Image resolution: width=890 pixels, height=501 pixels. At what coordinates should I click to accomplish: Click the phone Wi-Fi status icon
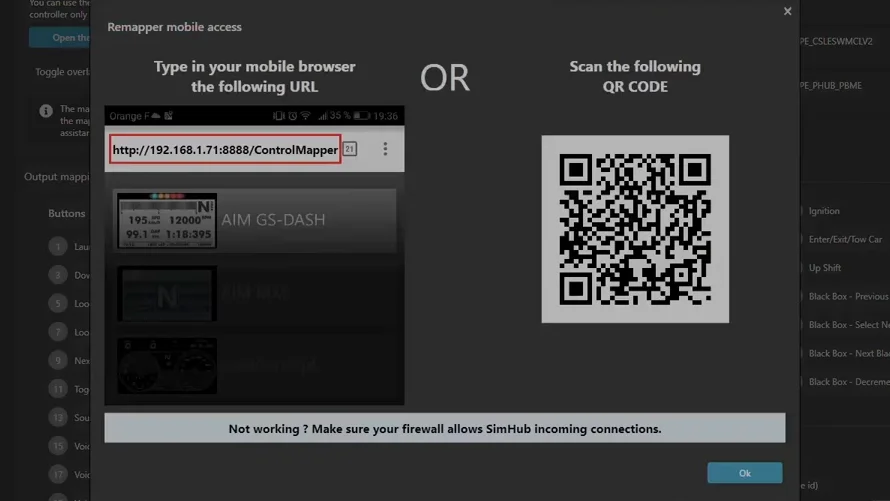pyautogui.click(x=305, y=116)
